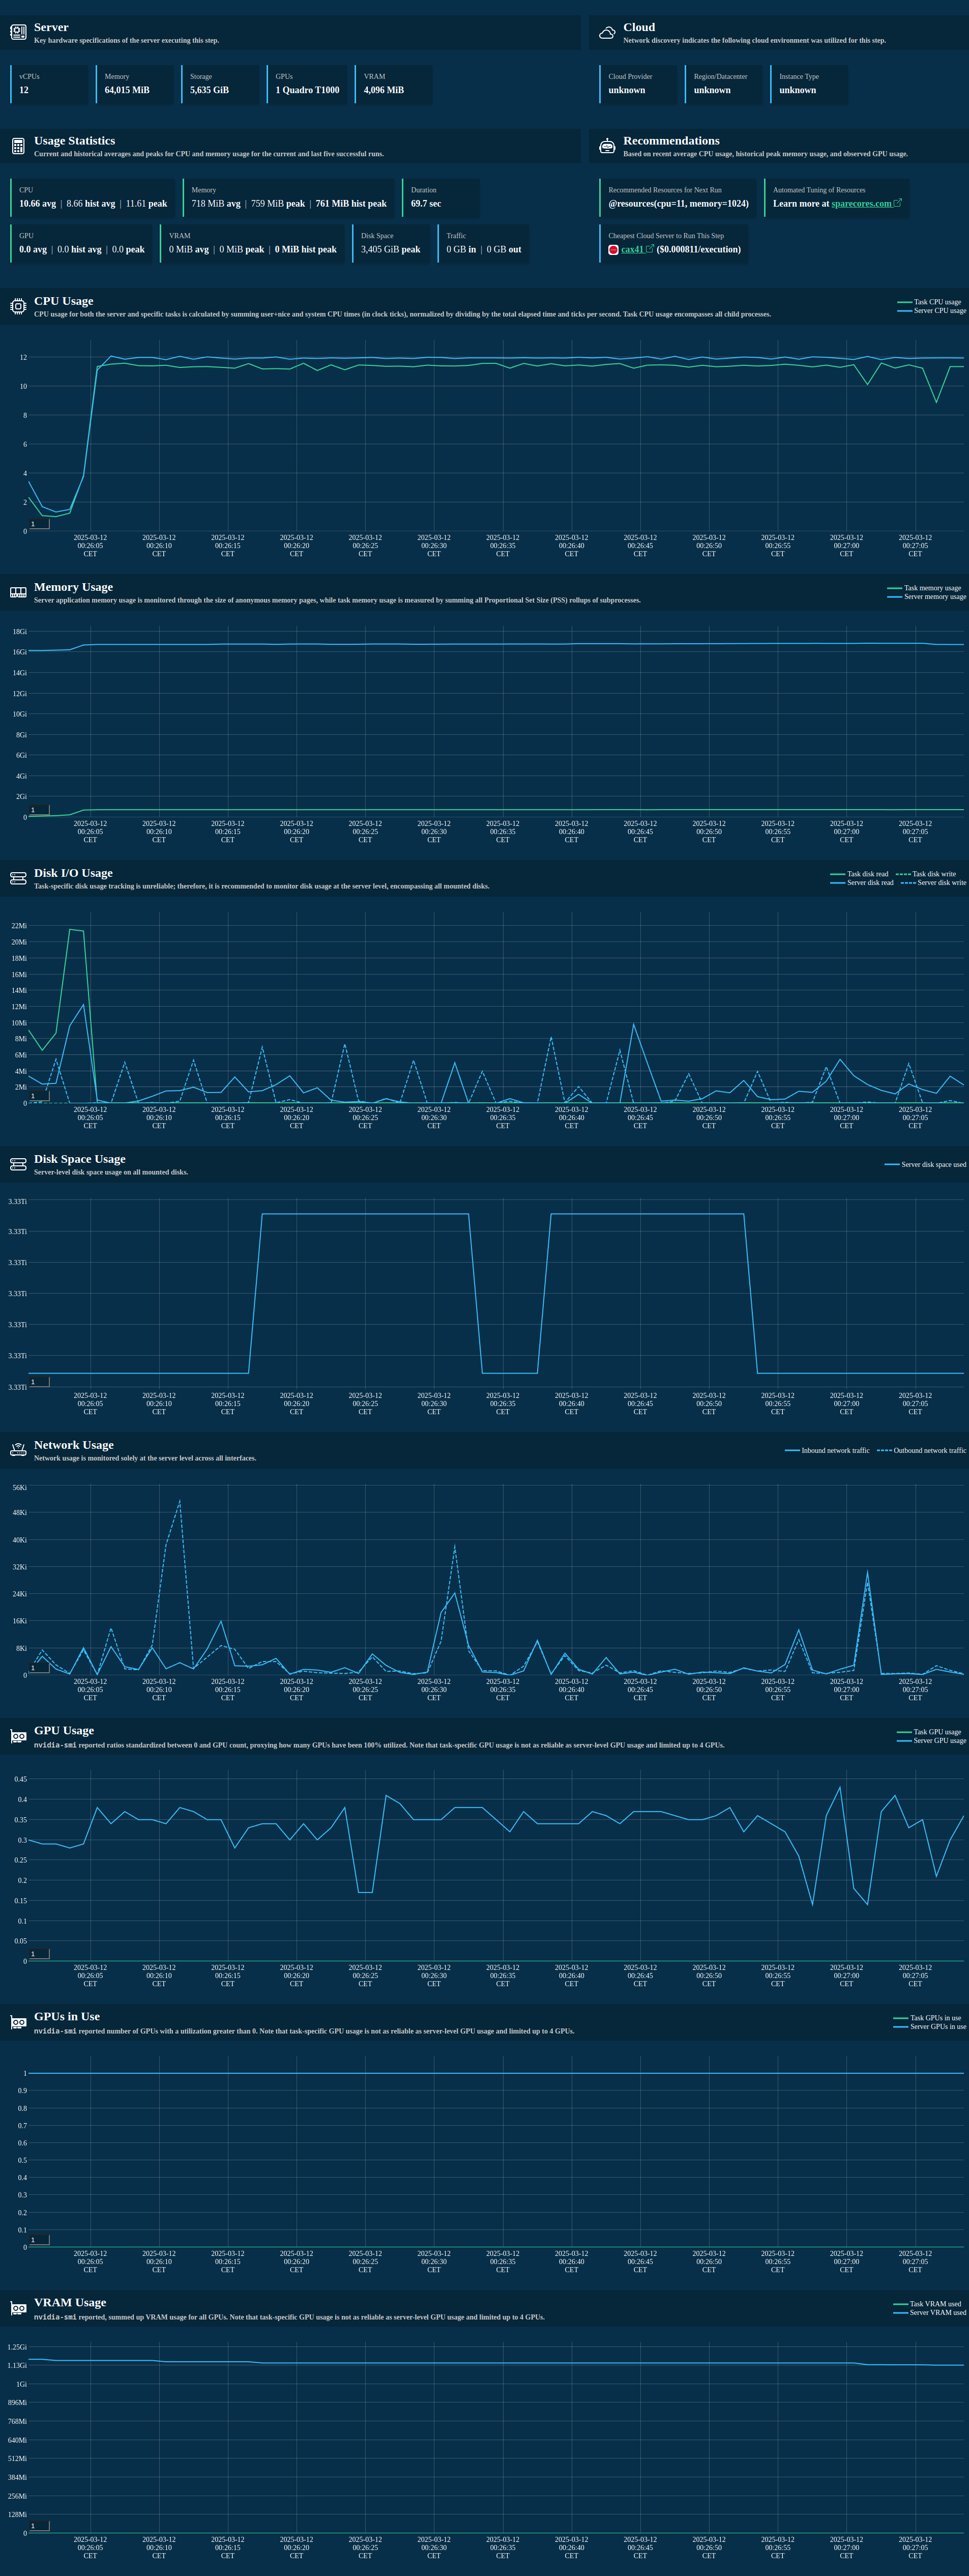This screenshot has width=969, height=2576.
Task: Click the Disk I/O Usage drive icon
Action: [18, 878]
